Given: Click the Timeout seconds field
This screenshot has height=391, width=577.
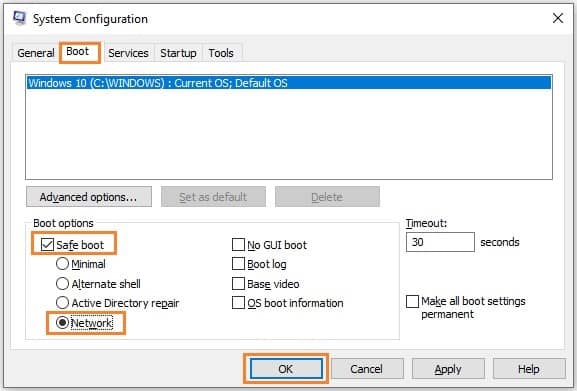Looking at the screenshot, I should coord(440,242).
